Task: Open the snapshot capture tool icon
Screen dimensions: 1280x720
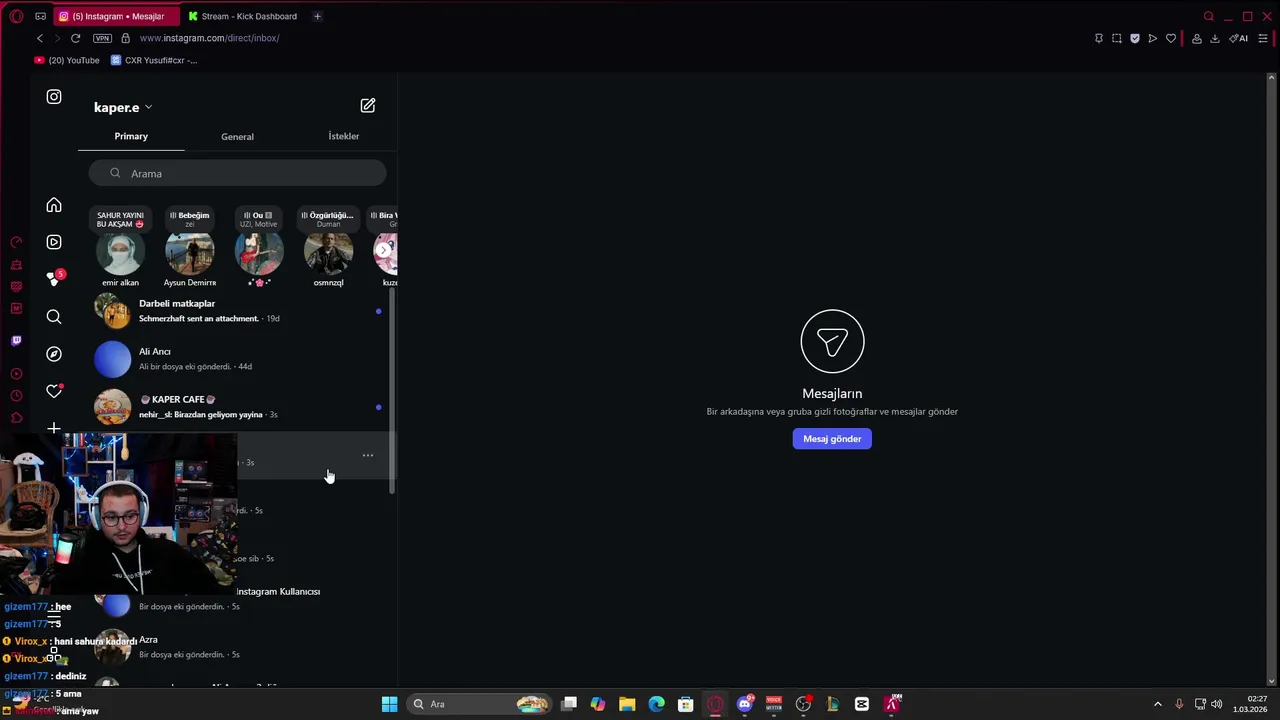Action: [1117, 38]
